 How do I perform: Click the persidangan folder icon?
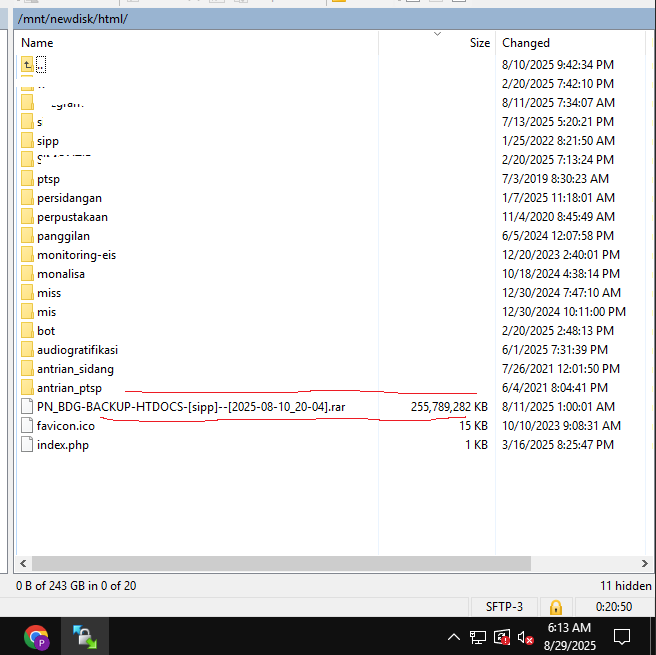click(27, 197)
